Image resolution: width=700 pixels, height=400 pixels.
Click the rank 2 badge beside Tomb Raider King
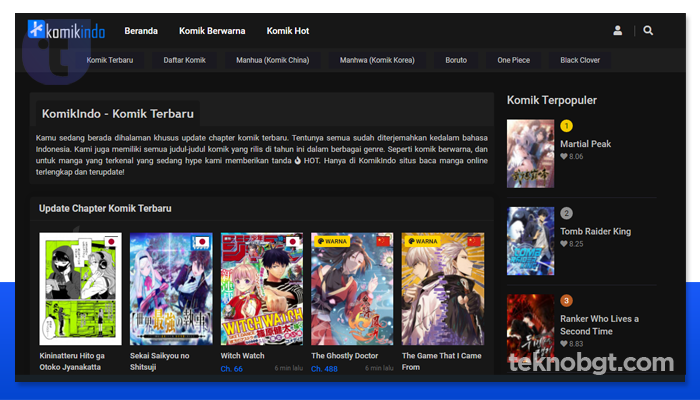(x=566, y=213)
